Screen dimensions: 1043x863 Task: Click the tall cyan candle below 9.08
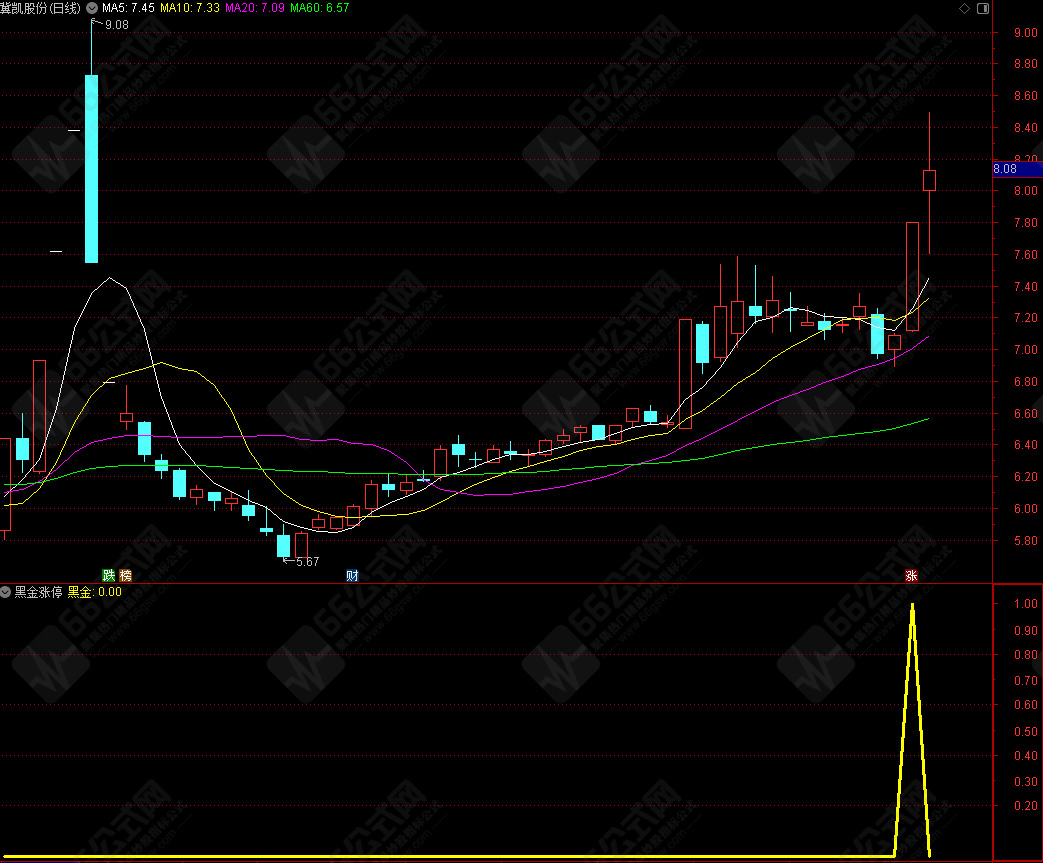click(92, 168)
